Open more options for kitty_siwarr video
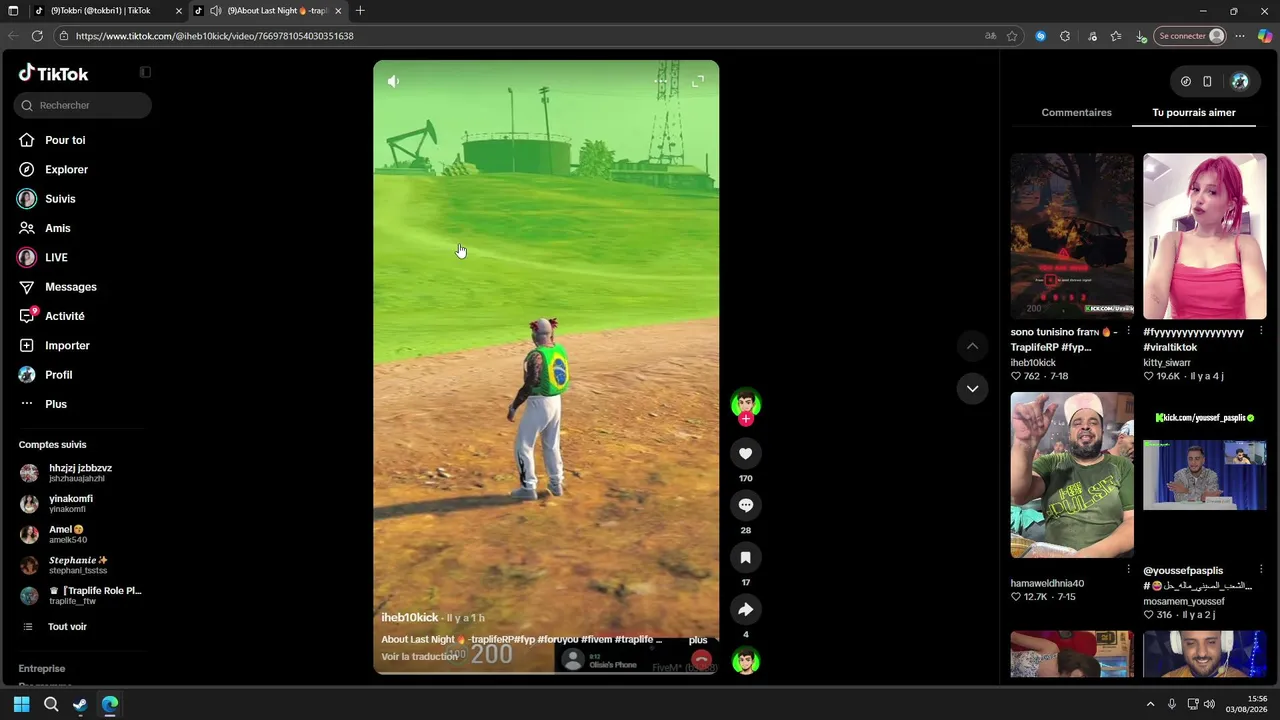The width and height of the screenshot is (1280, 720). [x=1260, y=331]
